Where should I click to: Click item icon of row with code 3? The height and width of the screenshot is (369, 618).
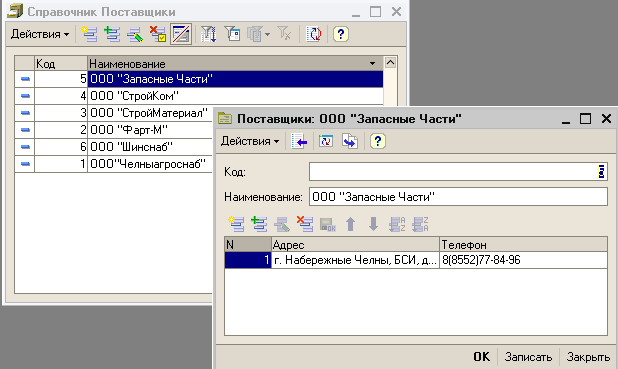[x=25, y=113]
